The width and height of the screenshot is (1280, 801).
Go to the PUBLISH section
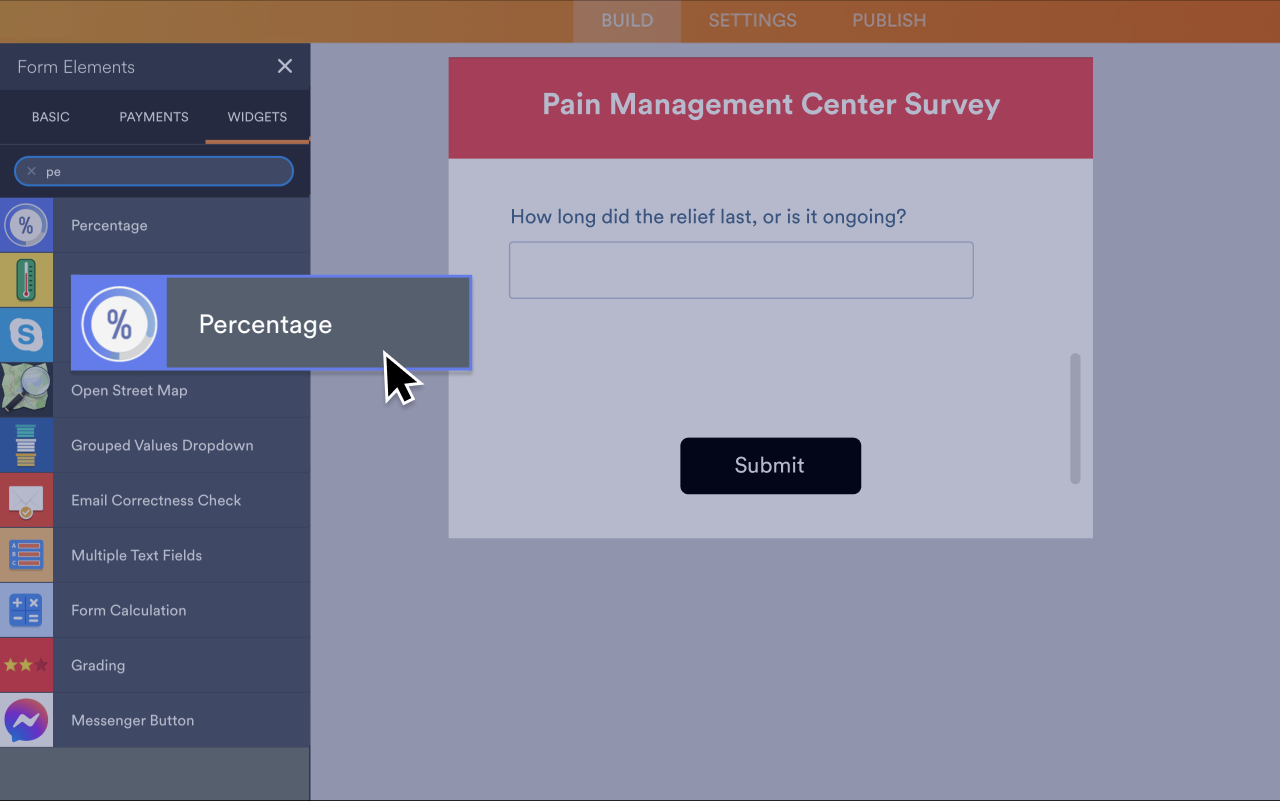coord(888,20)
